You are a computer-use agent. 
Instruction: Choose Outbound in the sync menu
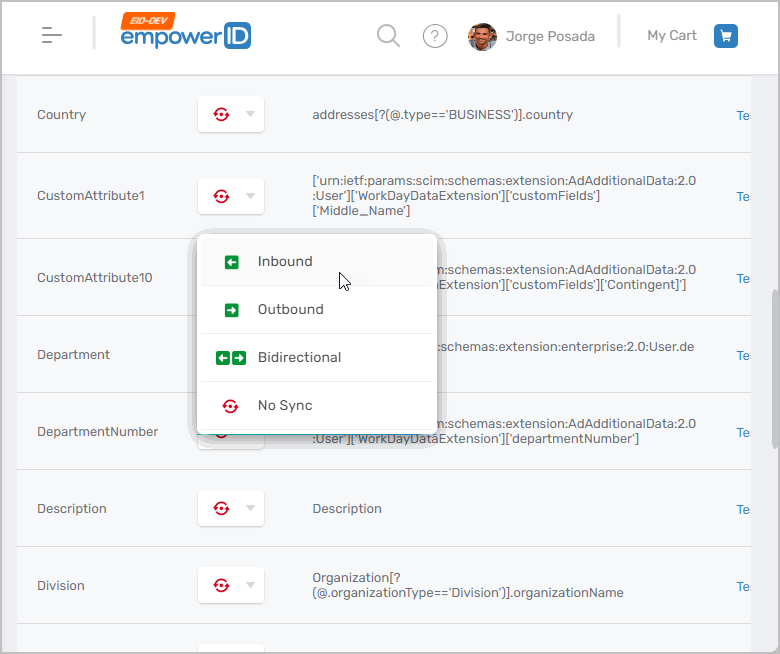290,310
